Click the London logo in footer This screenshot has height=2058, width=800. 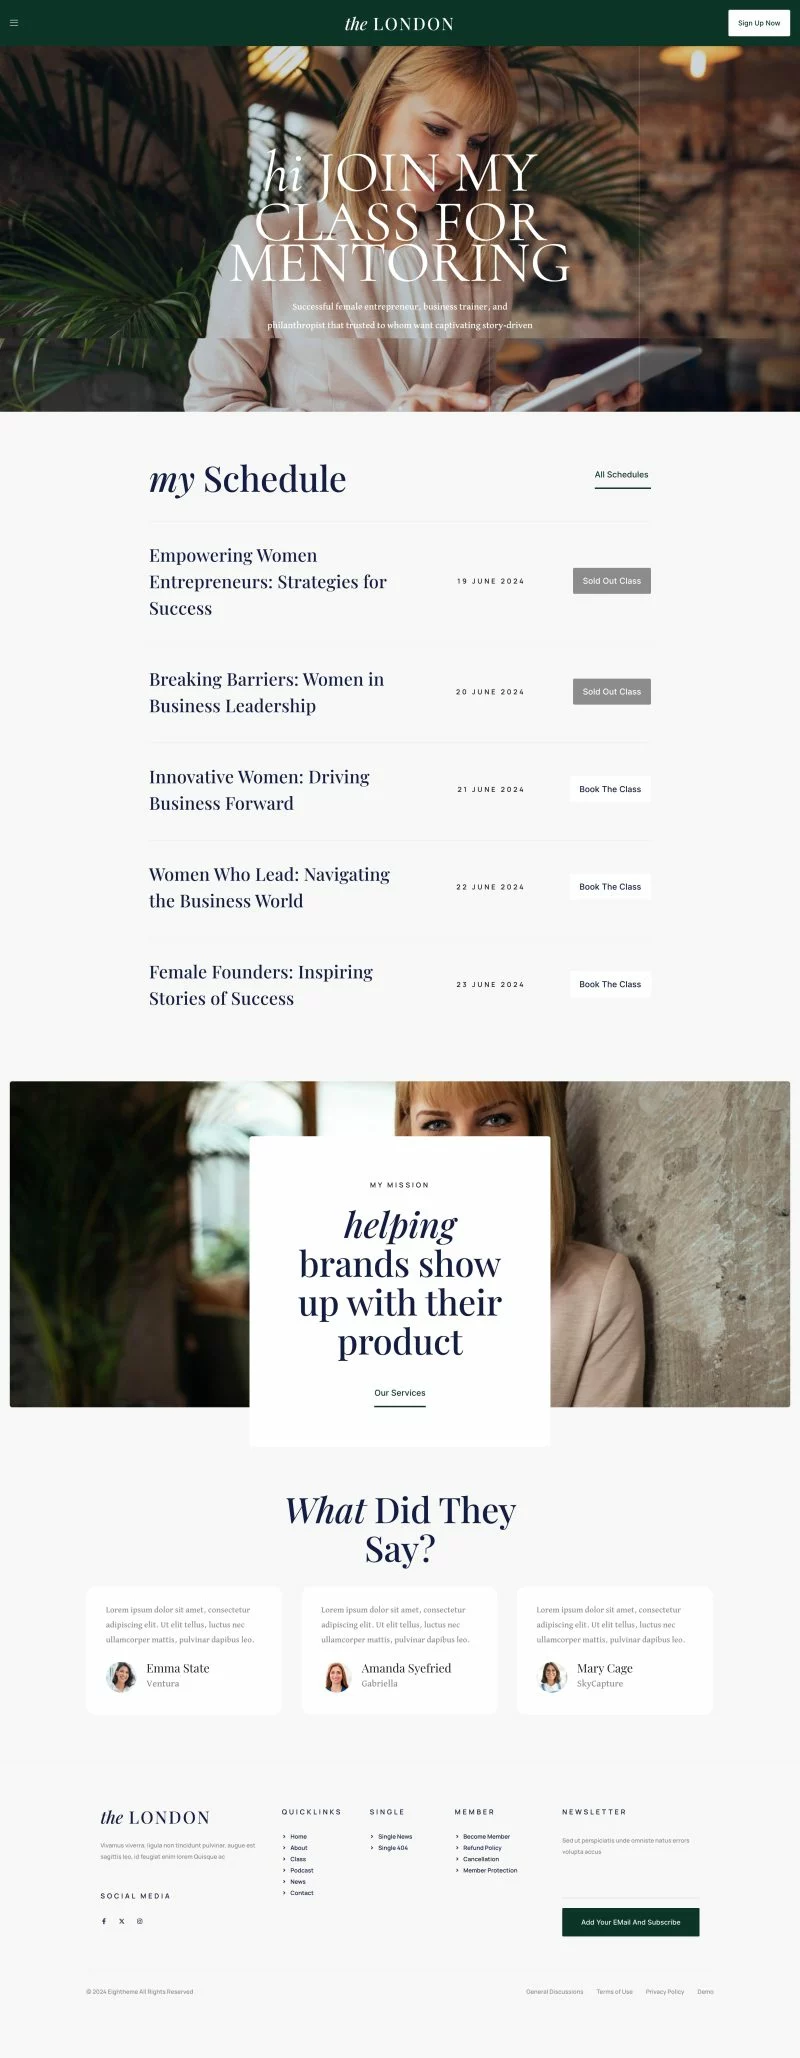coord(155,1817)
